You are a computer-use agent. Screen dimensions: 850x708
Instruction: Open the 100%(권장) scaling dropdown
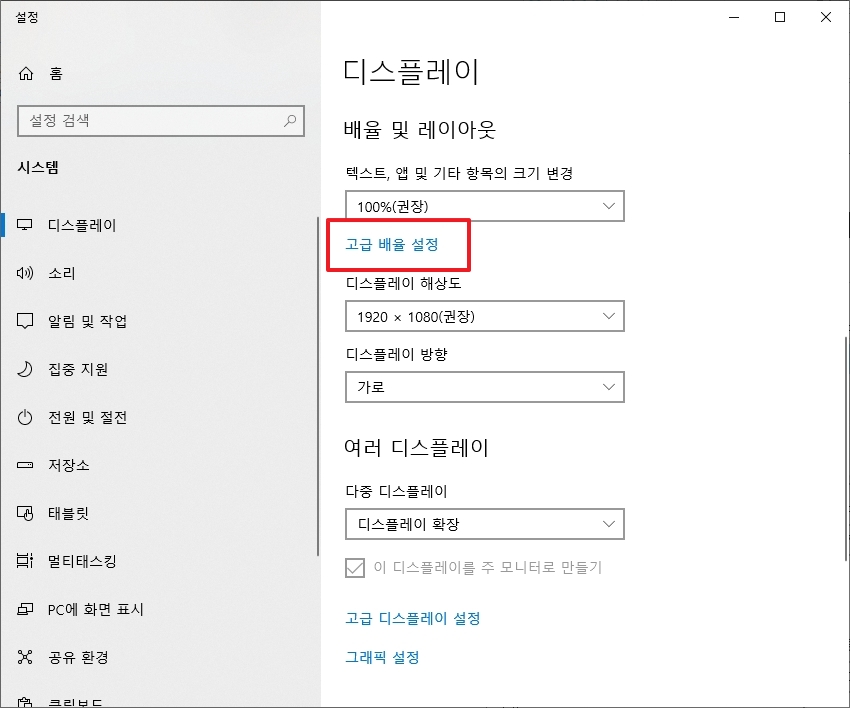pyautogui.click(x=485, y=206)
